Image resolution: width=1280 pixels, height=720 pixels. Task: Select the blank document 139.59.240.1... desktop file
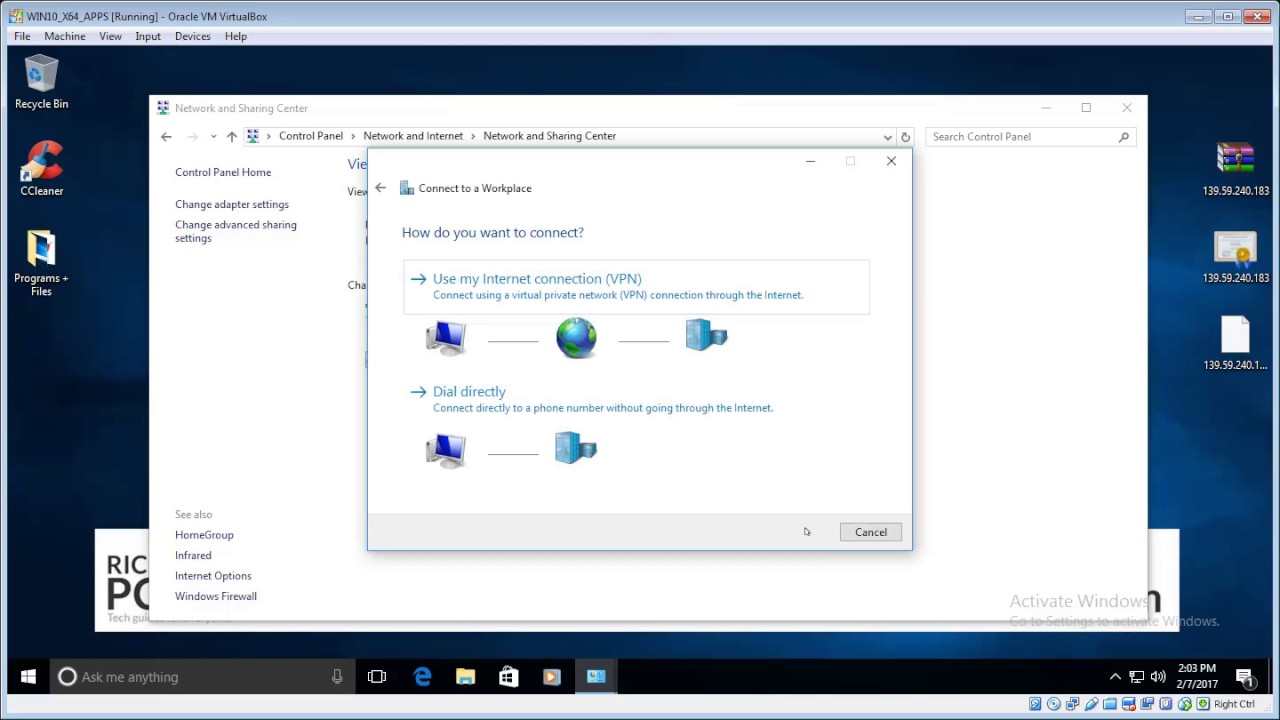pos(1235,343)
